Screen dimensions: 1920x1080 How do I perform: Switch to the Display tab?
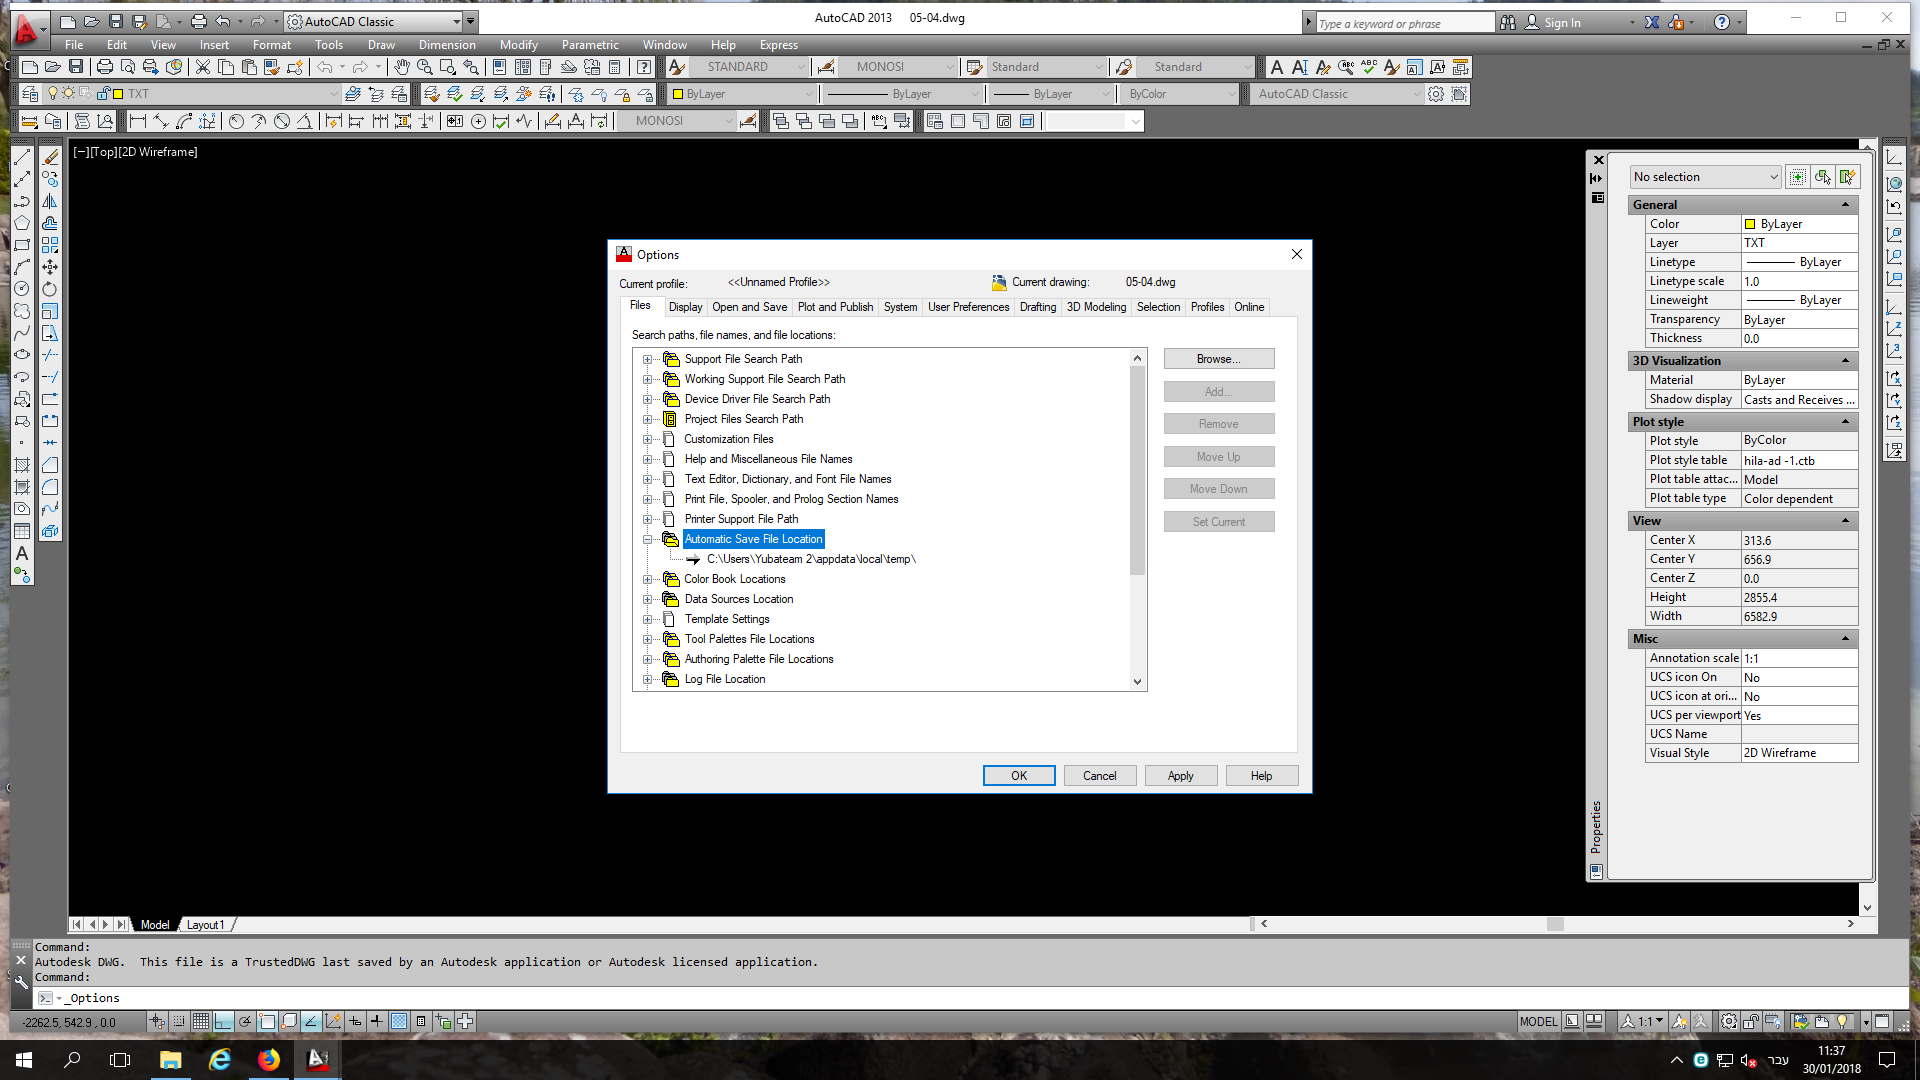click(x=685, y=307)
